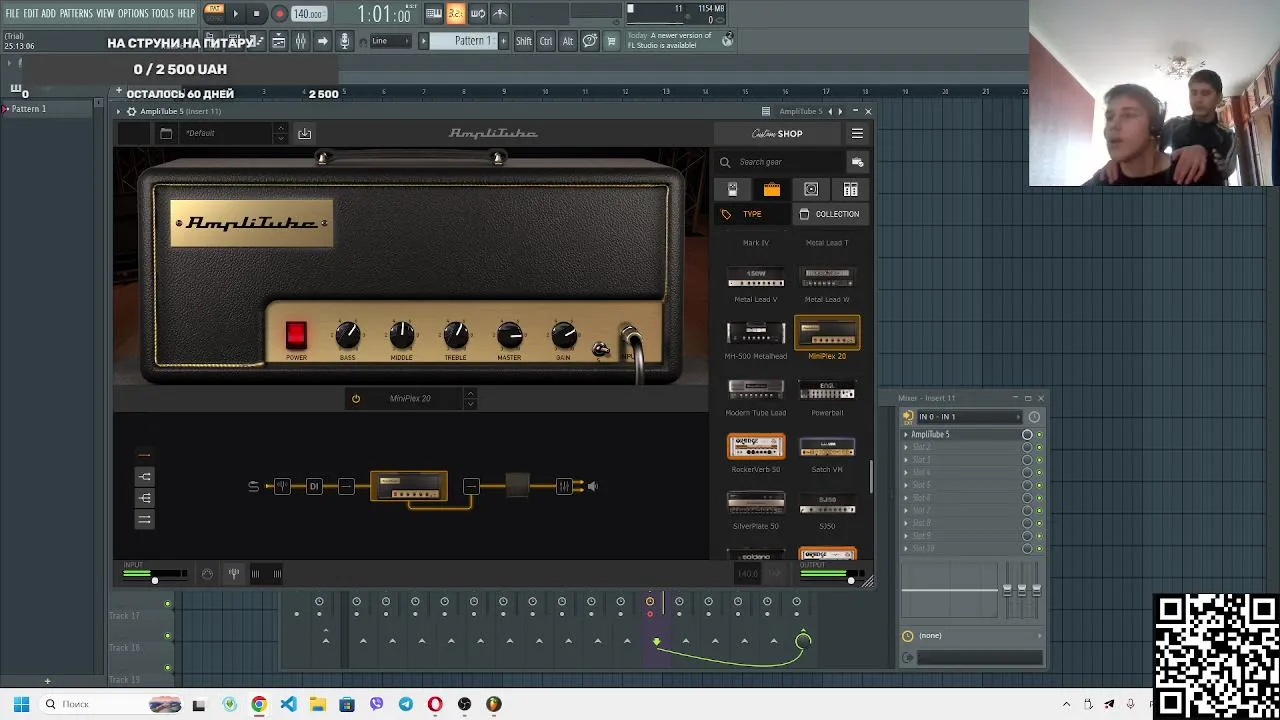Show the rack effects category icon
Image resolution: width=1280 pixels, height=720 pixels.
click(x=850, y=189)
